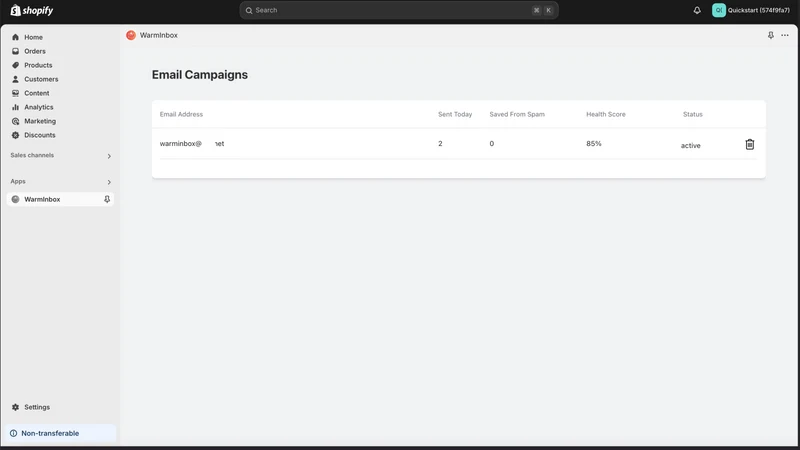Click the Content icon in sidebar
Screen dimensions: 800x450
click(15, 93)
